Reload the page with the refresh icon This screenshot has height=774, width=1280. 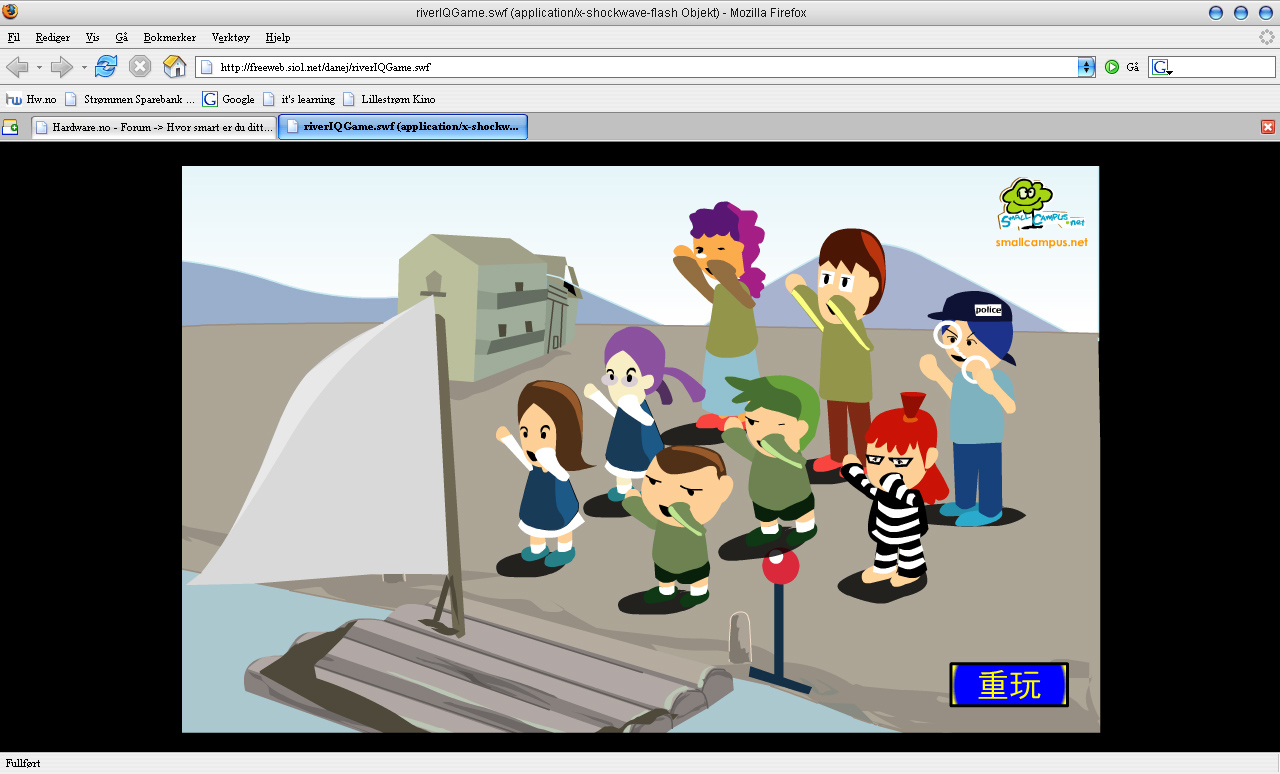[x=106, y=67]
